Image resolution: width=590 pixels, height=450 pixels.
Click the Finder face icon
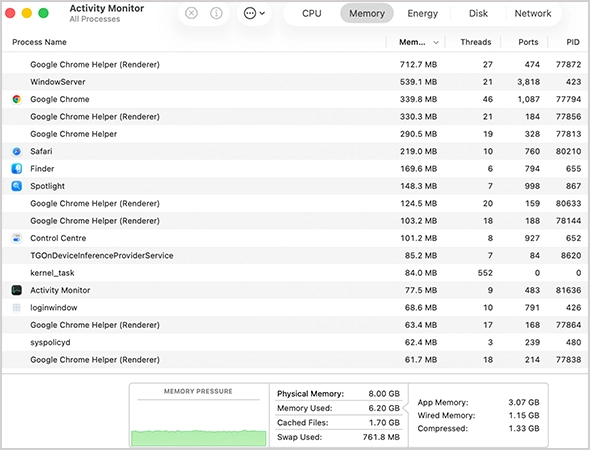click(17, 169)
